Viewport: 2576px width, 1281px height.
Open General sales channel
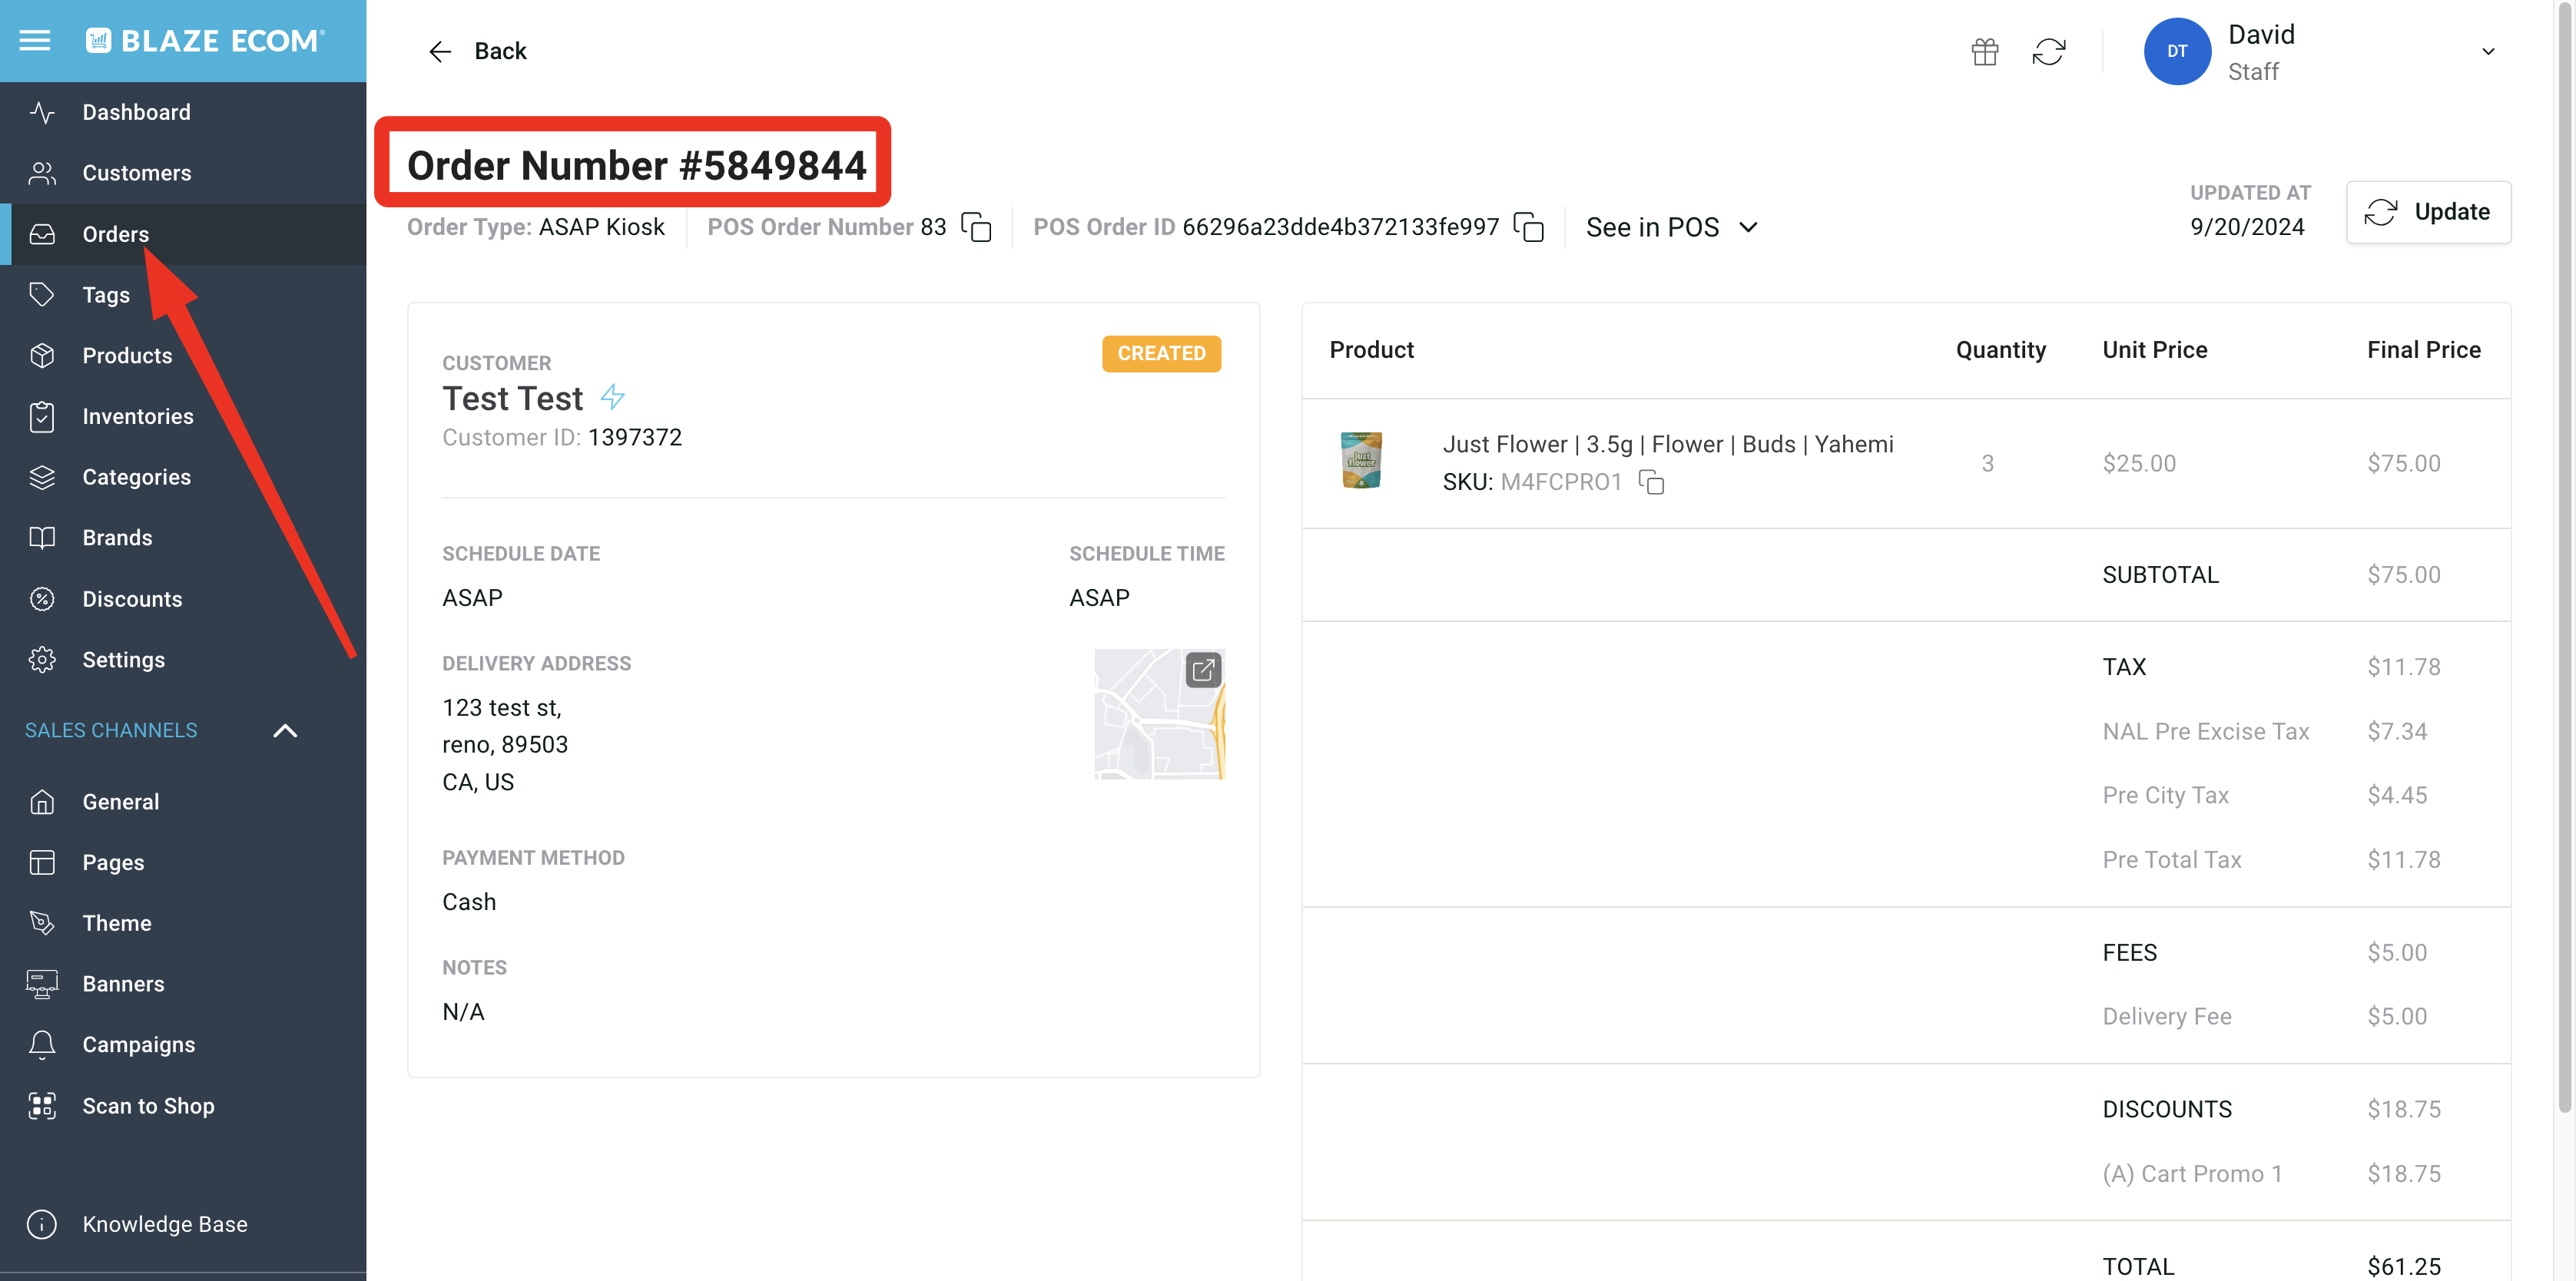pyautogui.click(x=183, y=801)
